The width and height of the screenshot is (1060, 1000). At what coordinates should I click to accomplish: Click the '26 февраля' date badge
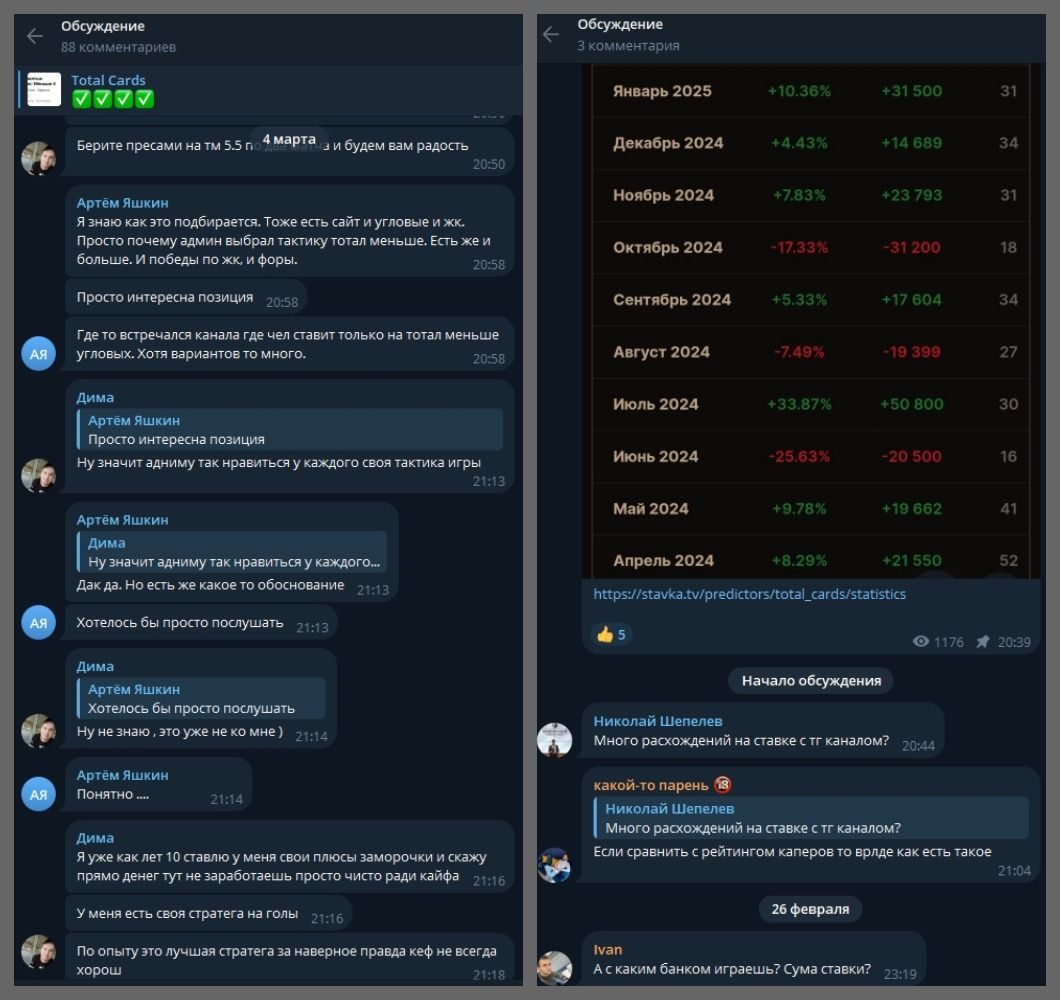coord(809,909)
